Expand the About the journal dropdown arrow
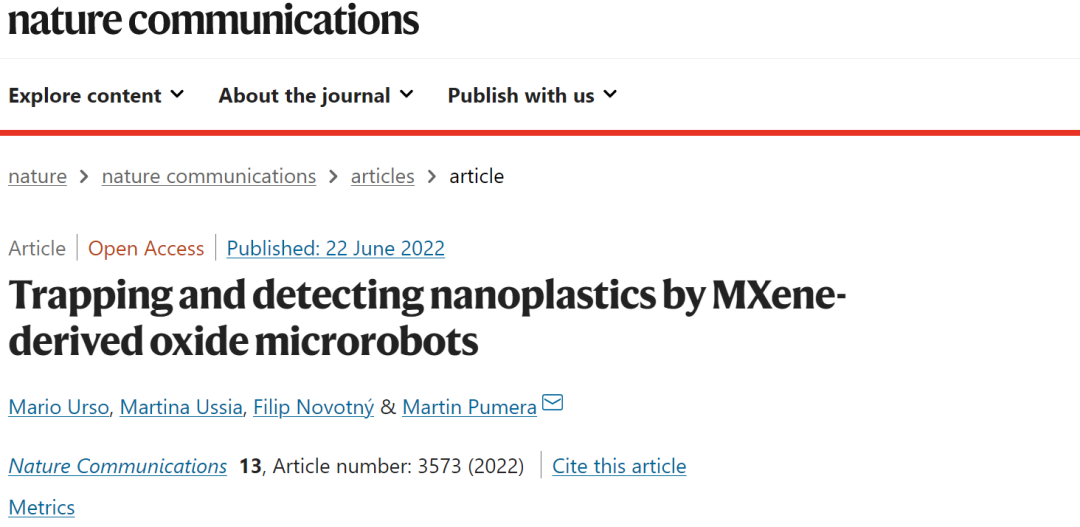This screenshot has height=527, width=1080. pos(406,94)
